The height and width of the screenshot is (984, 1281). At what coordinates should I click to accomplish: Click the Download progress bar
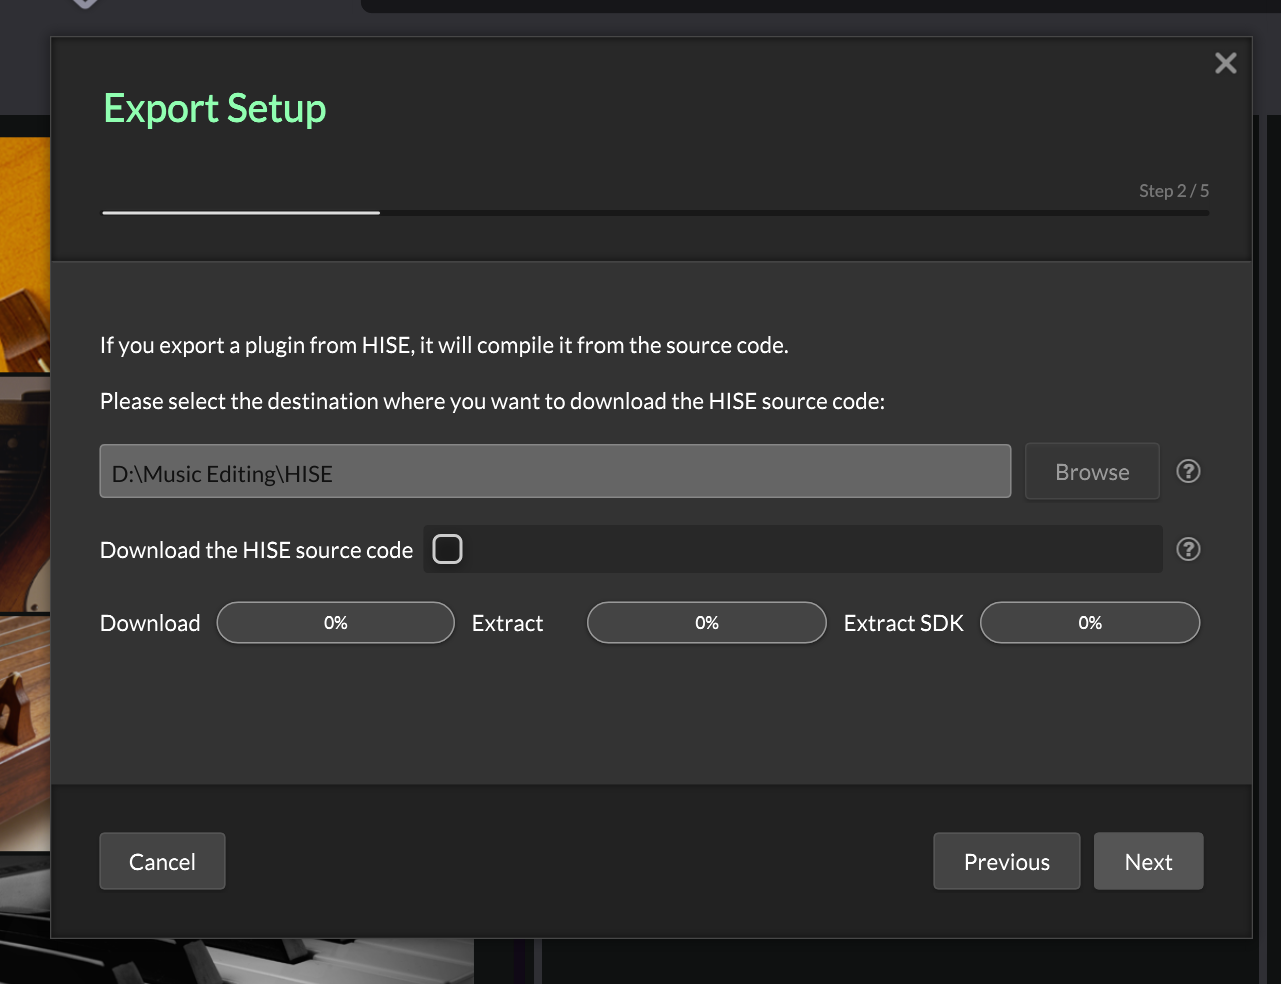click(335, 623)
